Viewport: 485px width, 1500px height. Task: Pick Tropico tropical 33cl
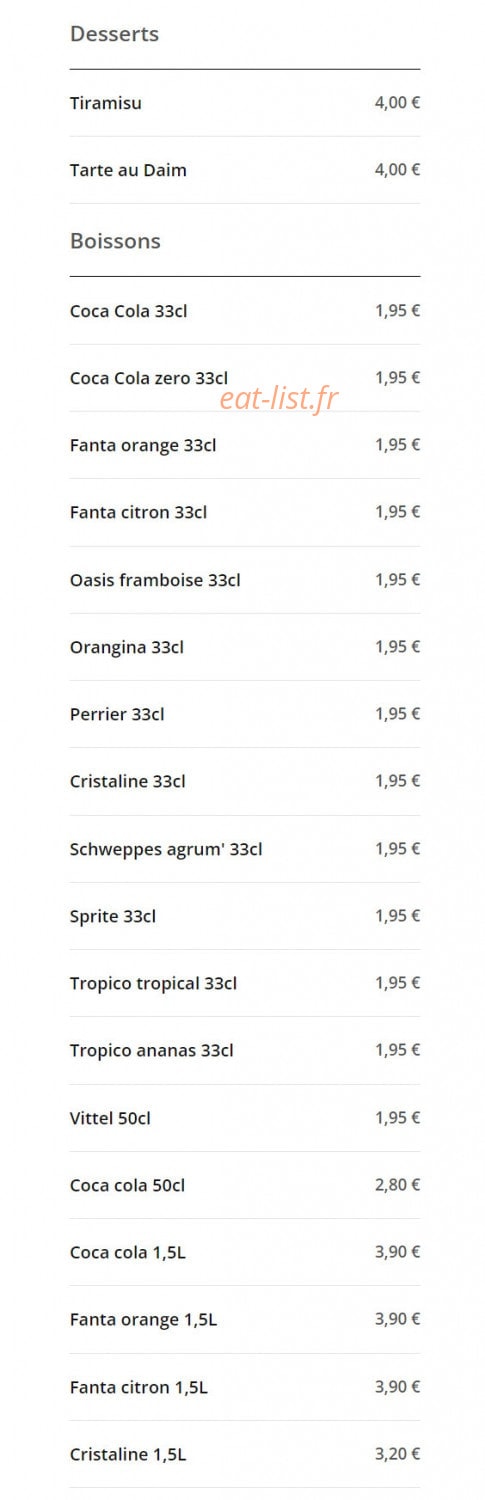245,983
